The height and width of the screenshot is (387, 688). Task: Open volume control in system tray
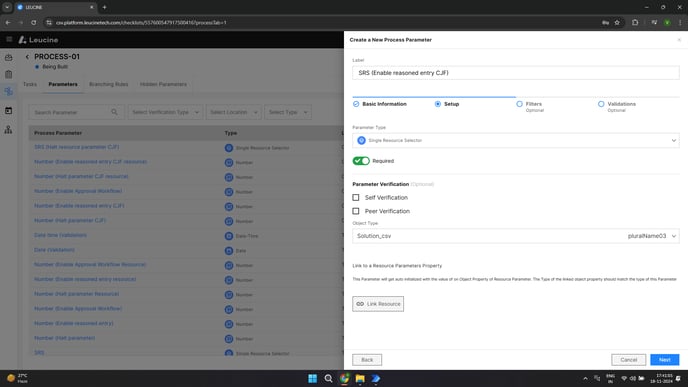tap(632, 378)
